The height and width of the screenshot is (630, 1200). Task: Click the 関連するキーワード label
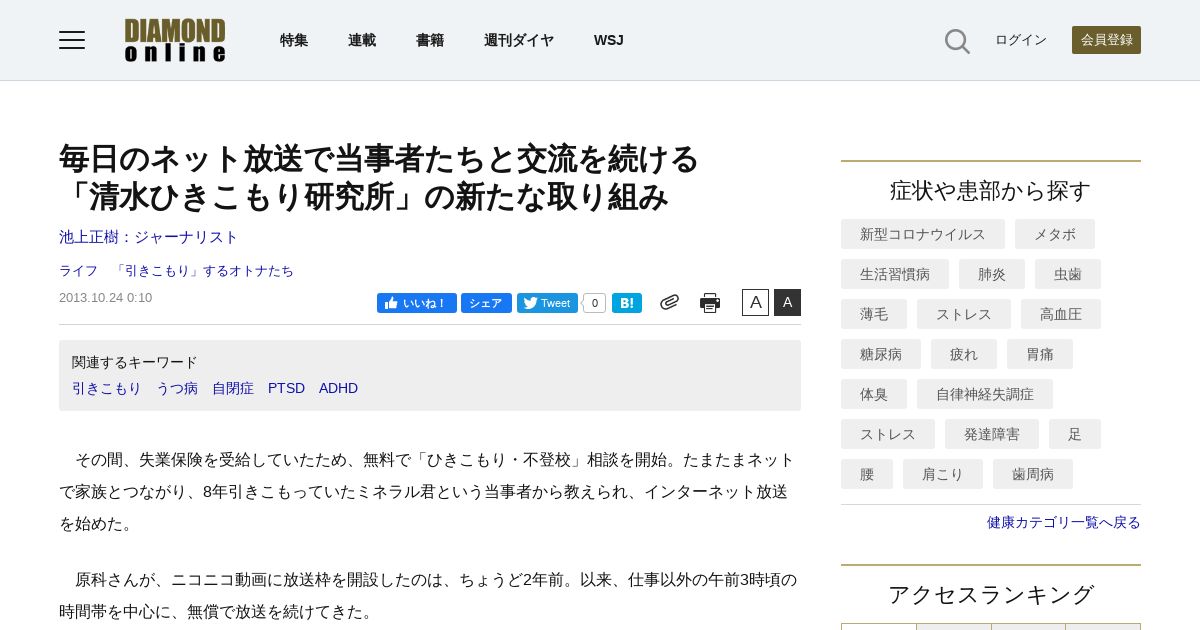(135, 362)
